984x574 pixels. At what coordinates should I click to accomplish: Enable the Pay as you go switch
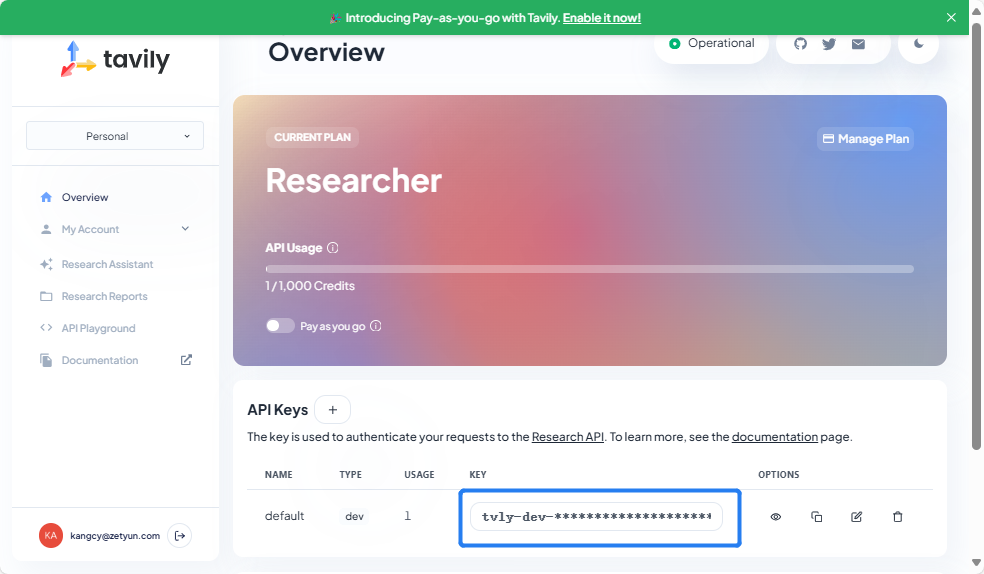280,326
